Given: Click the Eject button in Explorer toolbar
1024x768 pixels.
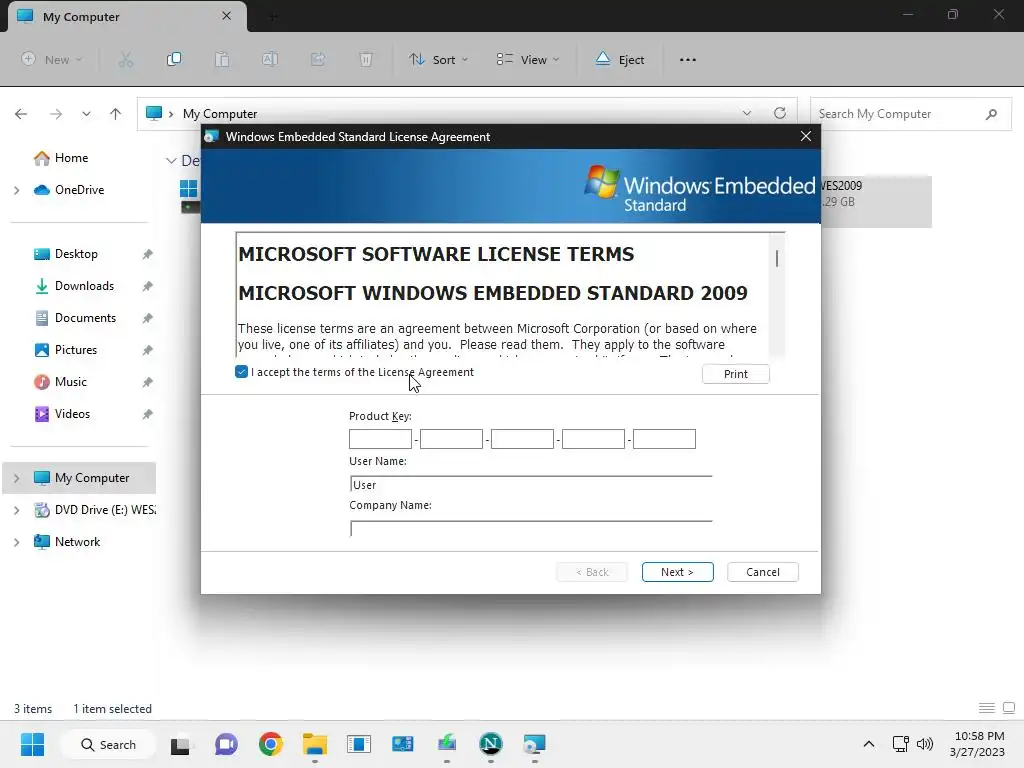Looking at the screenshot, I should pos(620,59).
